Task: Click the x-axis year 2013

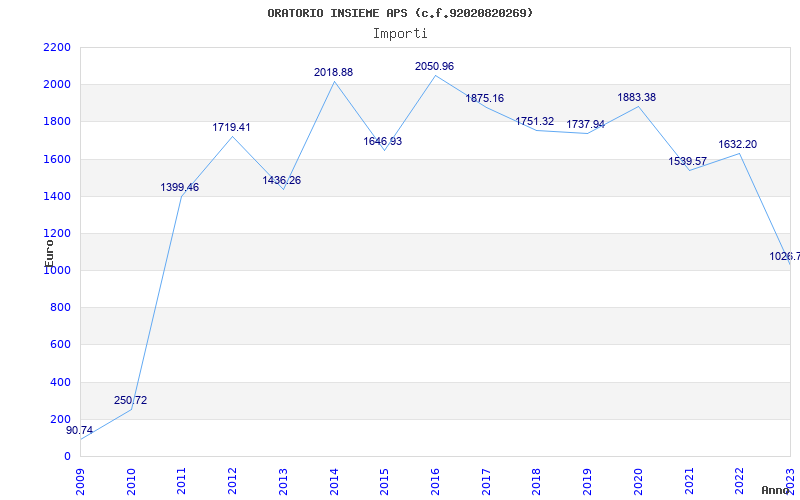Action: pyautogui.click(x=283, y=482)
